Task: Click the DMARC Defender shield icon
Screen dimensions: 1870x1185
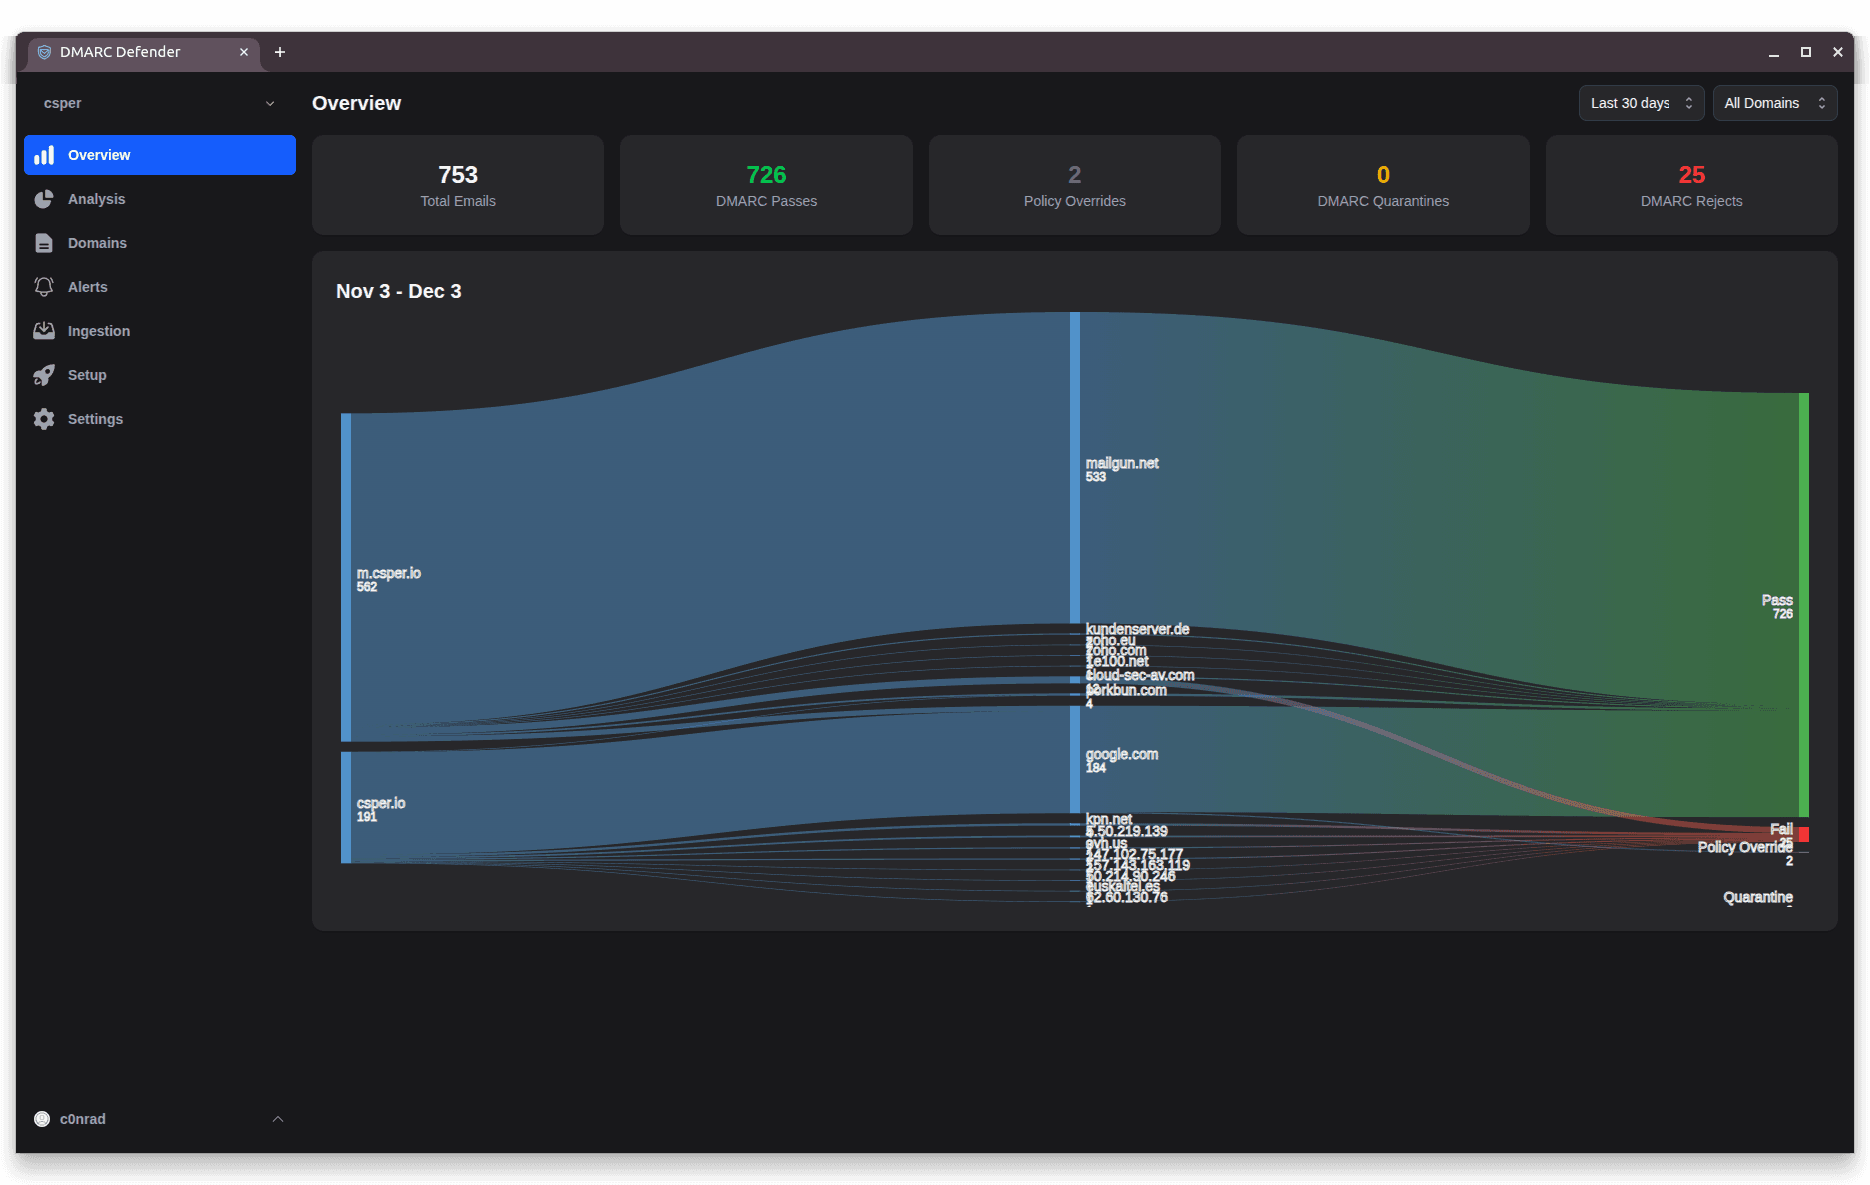Action: point(44,52)
